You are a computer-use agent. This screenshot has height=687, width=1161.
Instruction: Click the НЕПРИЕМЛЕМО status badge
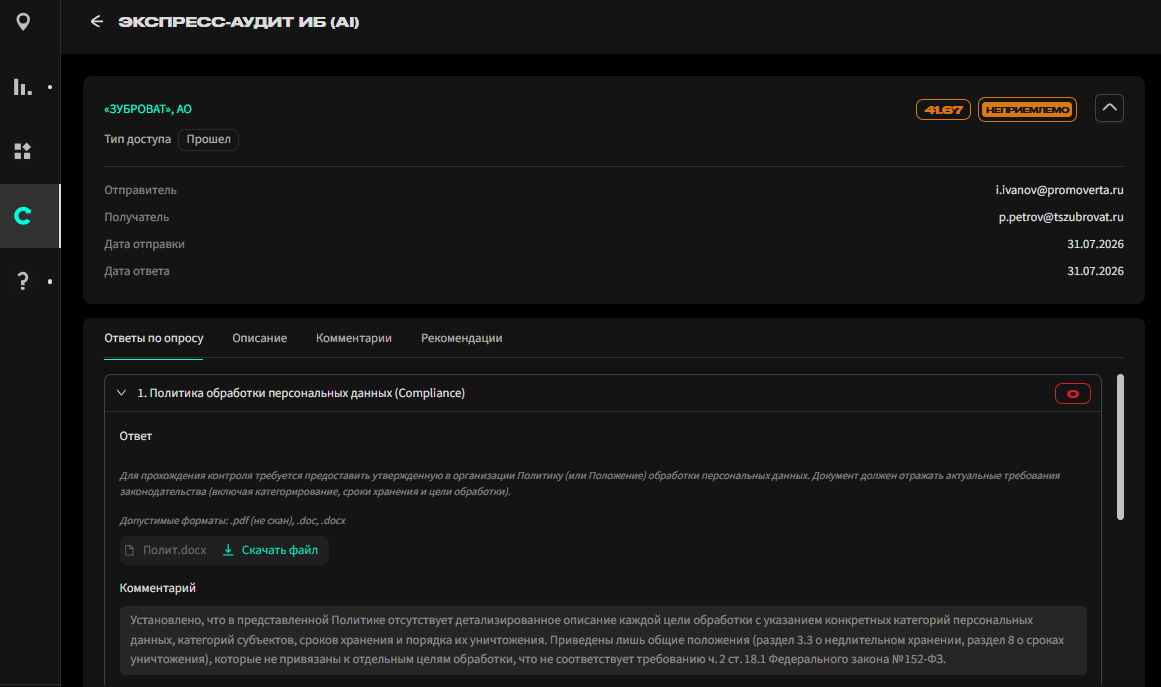point(1026,110)
